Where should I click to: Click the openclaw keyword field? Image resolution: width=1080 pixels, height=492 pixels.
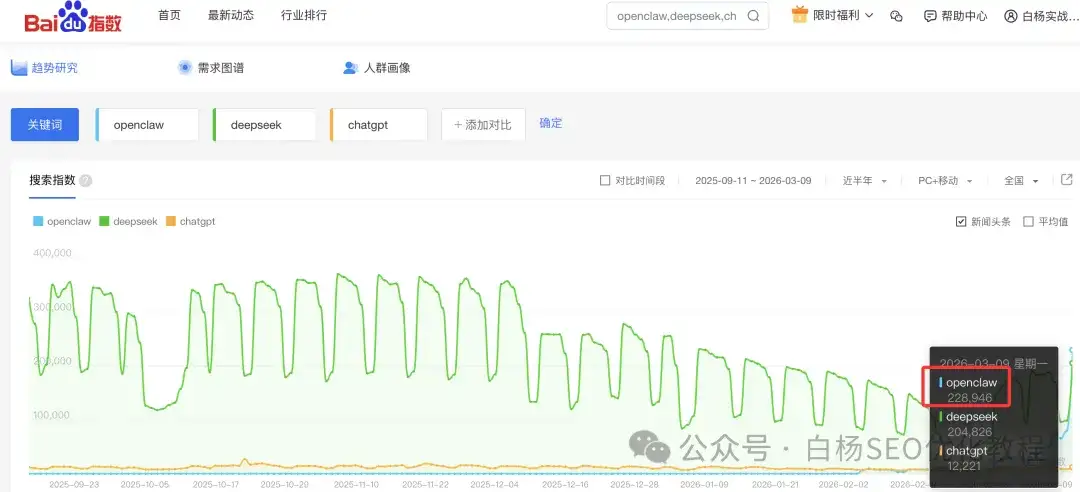[147, 125]
